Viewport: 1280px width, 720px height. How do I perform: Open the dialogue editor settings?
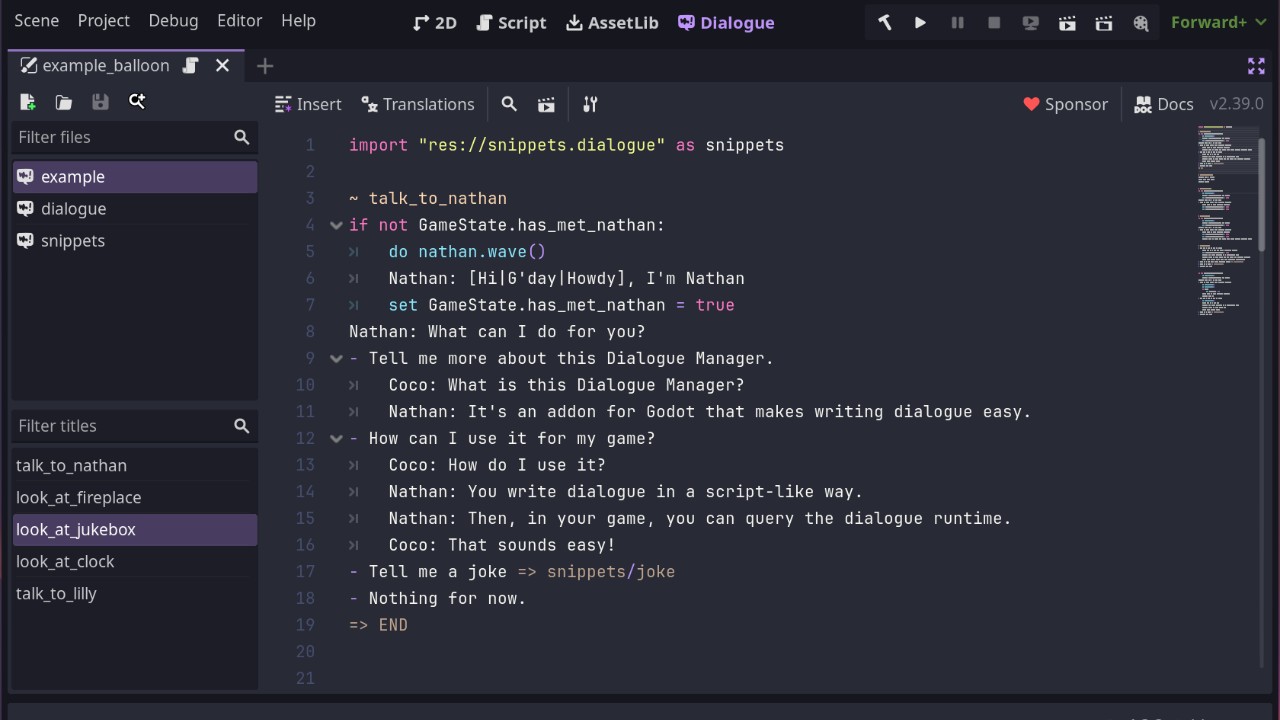tap(589, 104)
